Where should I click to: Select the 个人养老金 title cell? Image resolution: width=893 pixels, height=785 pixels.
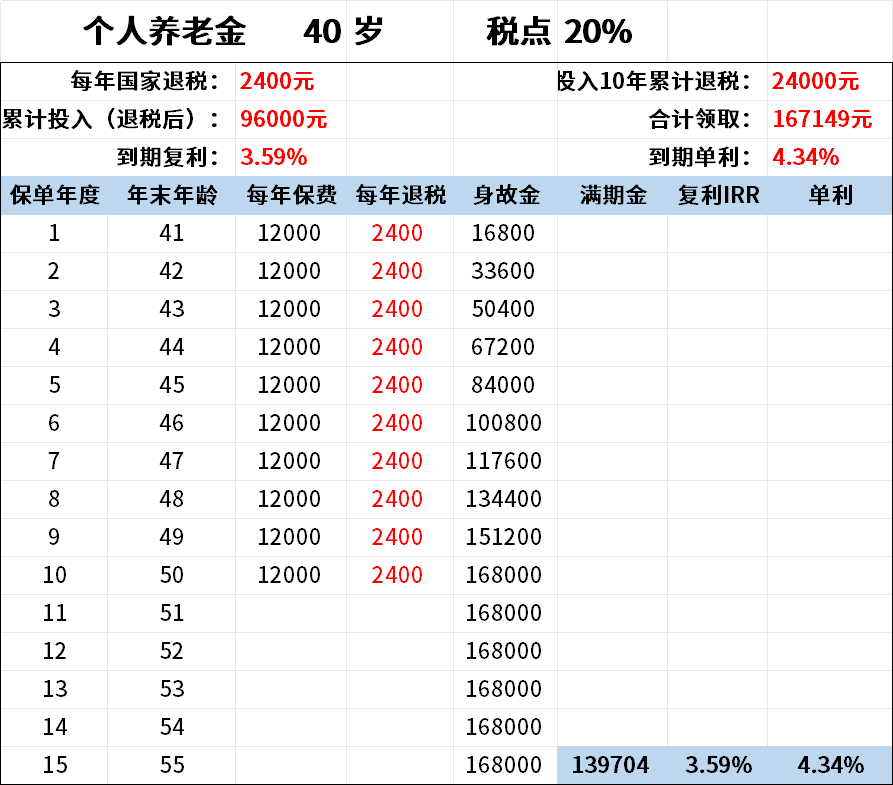click(164, 32)
